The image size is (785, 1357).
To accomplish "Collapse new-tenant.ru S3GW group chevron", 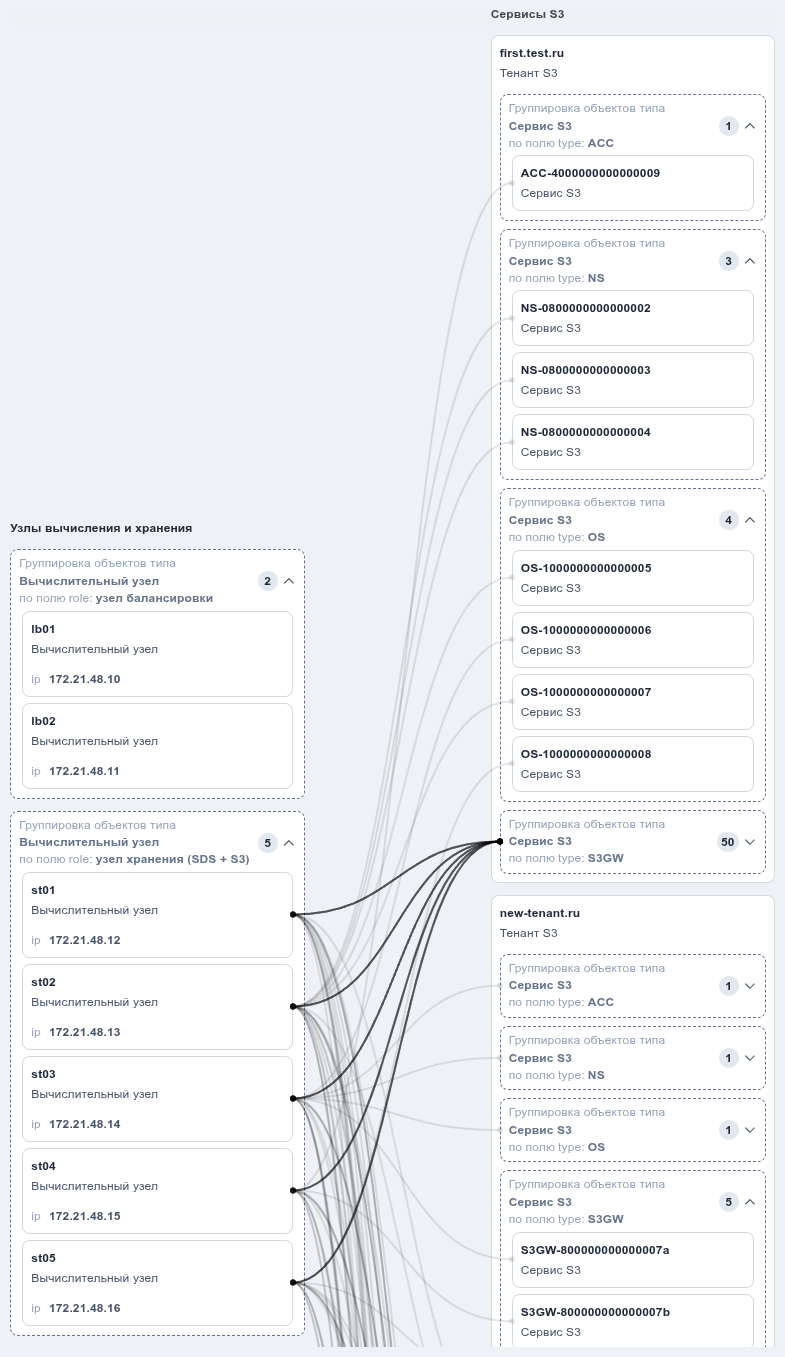I will [x=750, y=1202].
